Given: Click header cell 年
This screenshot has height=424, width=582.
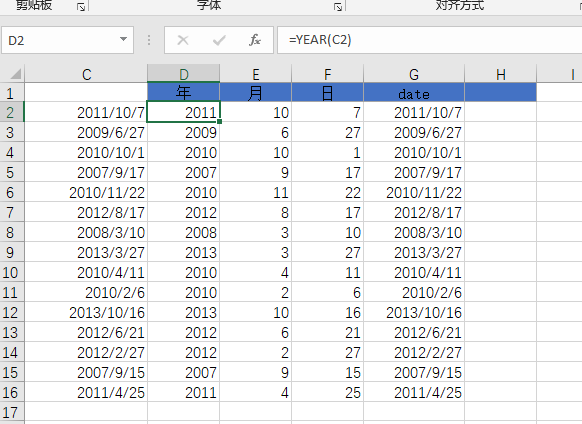Looking at the screenshot, I should point(184,92).
